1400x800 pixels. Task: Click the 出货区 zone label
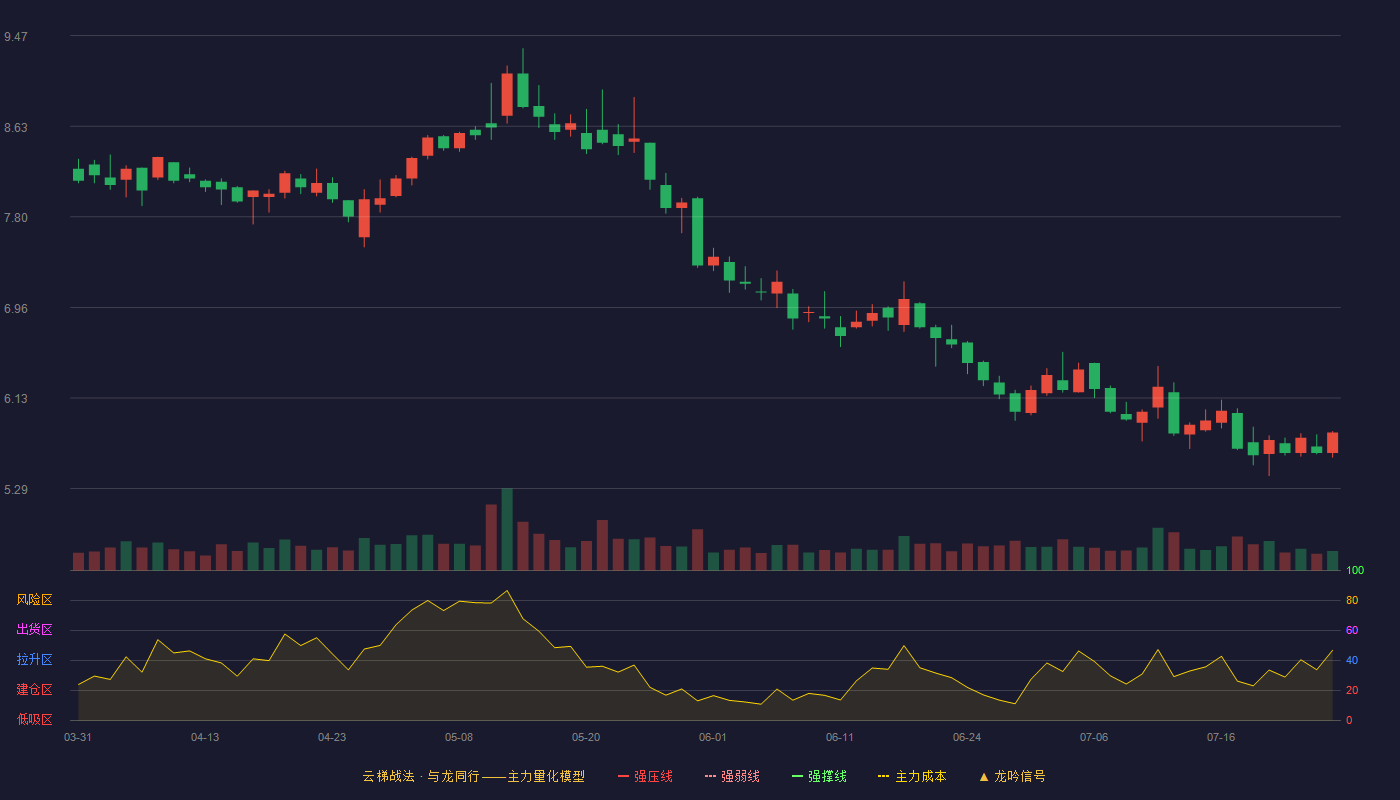[x=34, y=630]
